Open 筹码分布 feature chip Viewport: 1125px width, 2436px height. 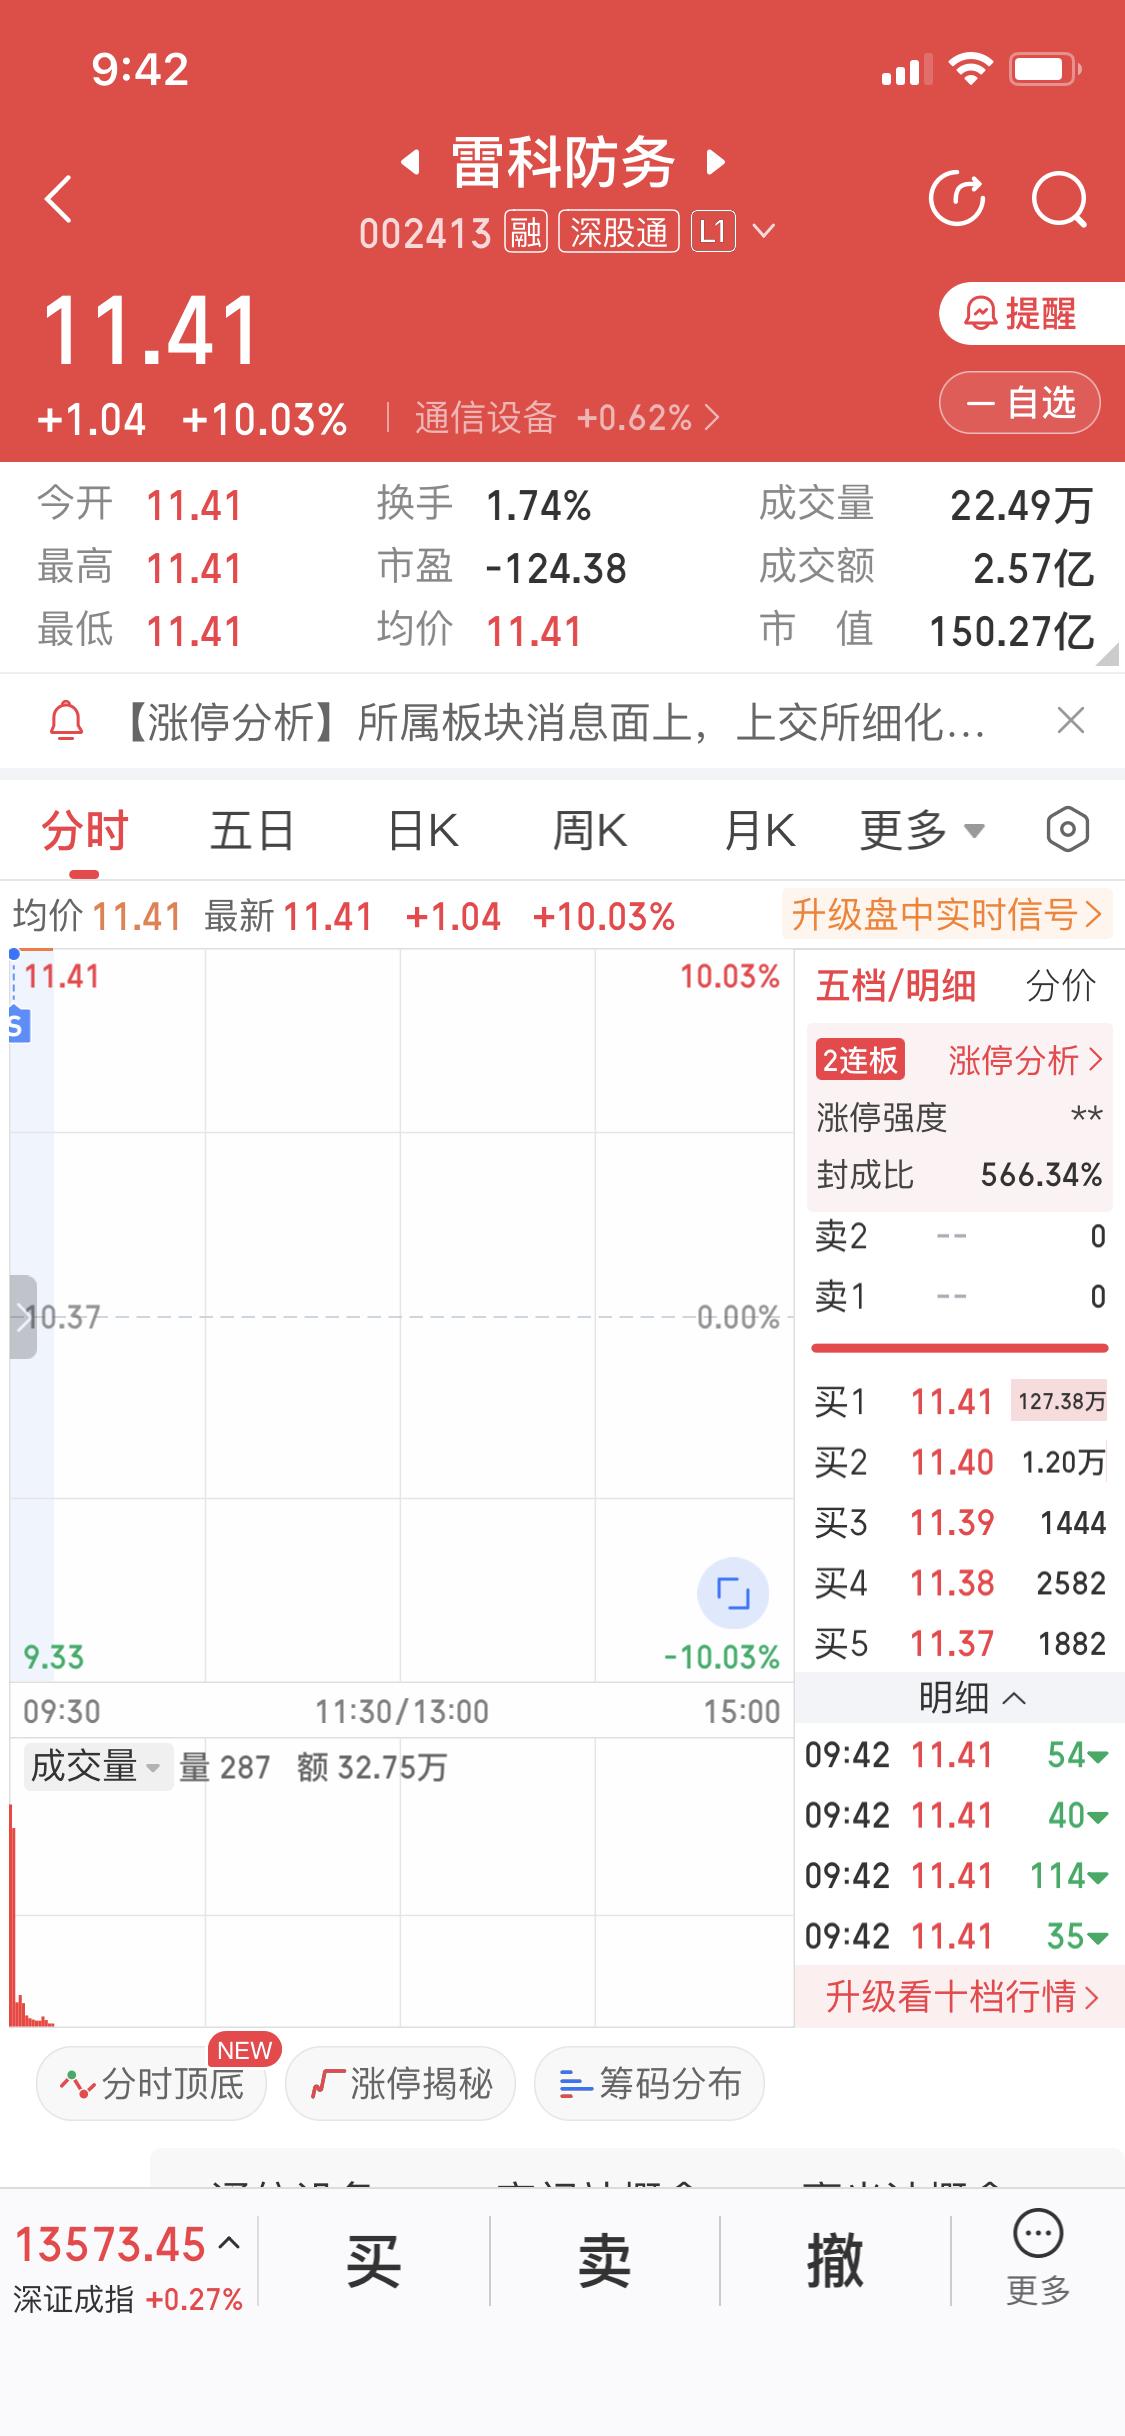tap(650, 2084)
